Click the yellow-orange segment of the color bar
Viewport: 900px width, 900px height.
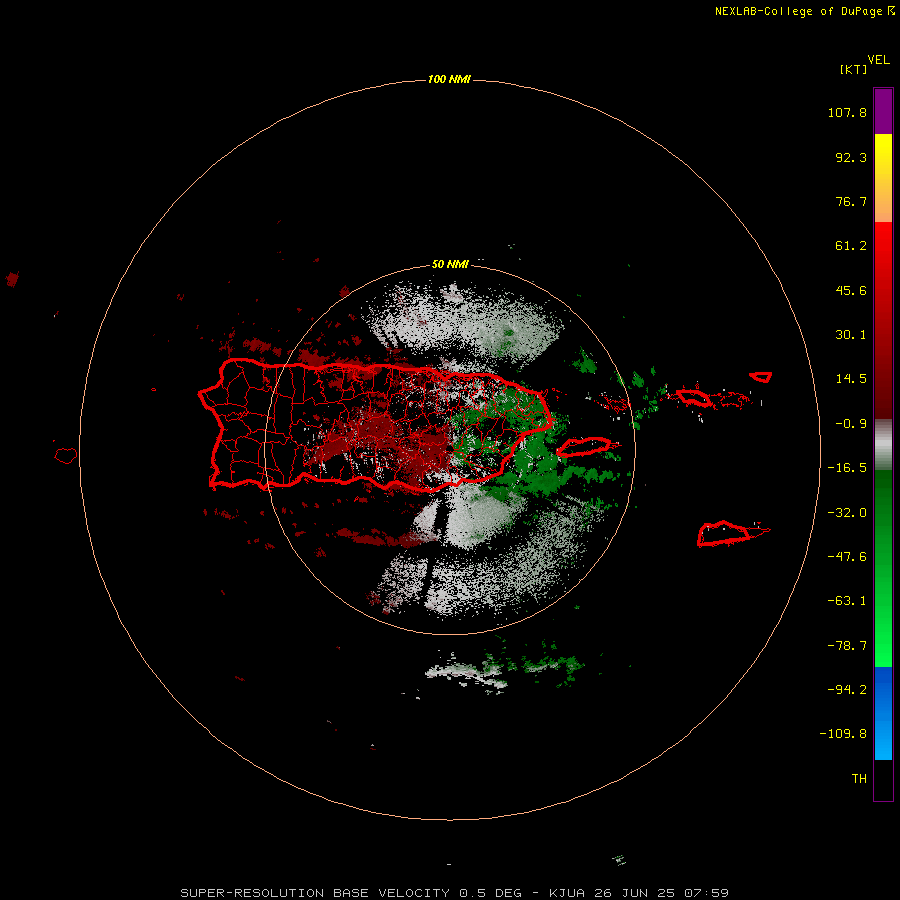tap(883, 178)
